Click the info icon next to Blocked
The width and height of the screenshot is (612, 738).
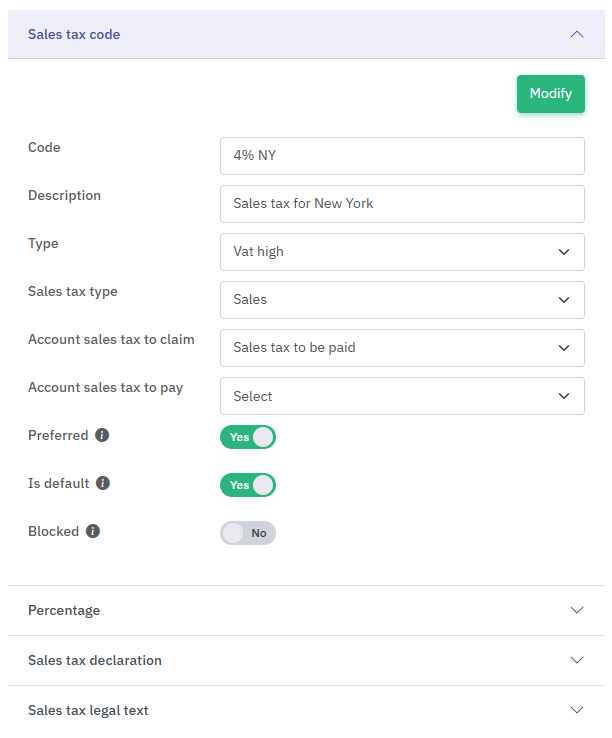coord(93,532)
